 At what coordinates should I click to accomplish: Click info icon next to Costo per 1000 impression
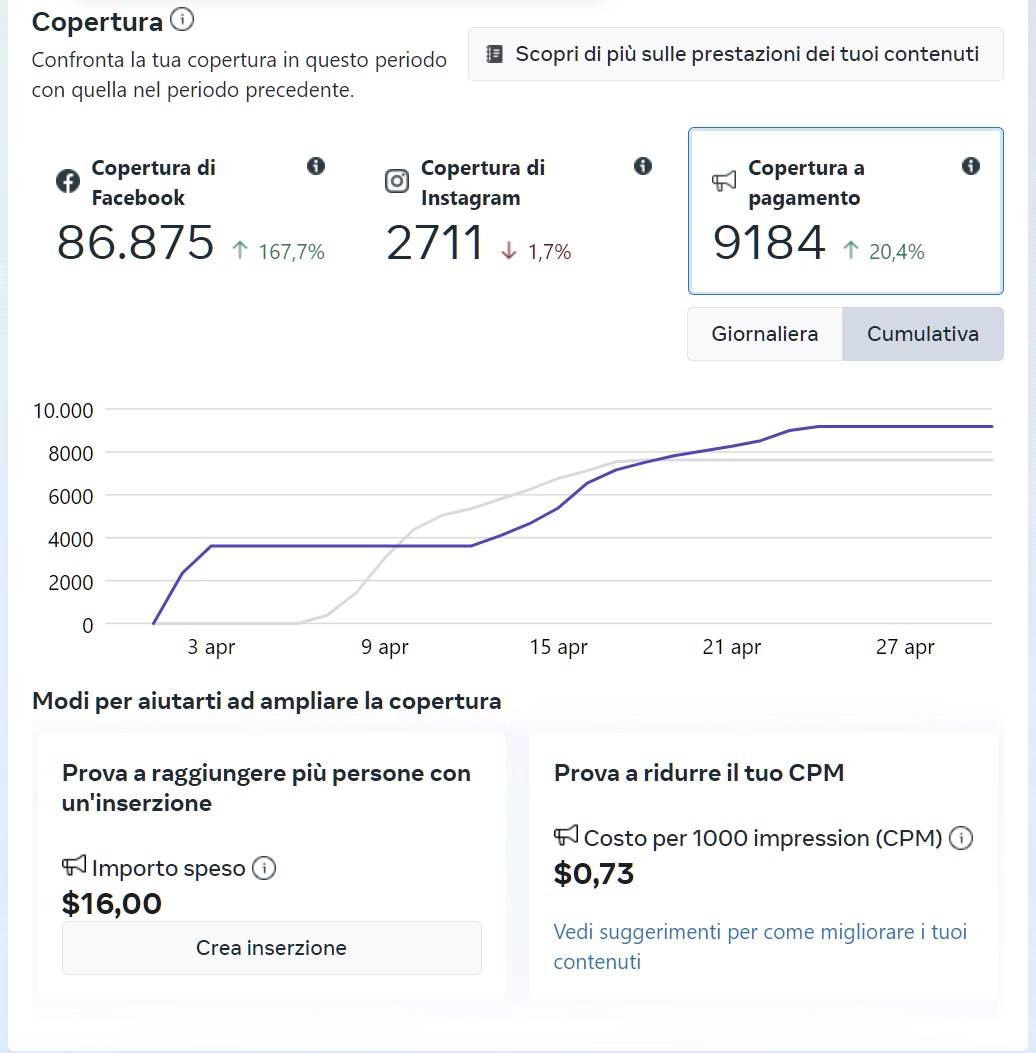click(x=960, y=838)
